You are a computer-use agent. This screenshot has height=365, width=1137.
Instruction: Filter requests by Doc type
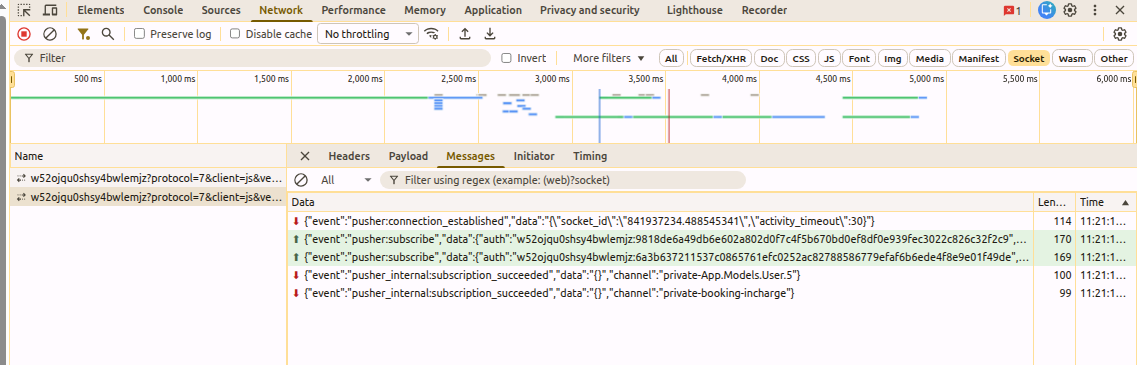click(770, 59)
